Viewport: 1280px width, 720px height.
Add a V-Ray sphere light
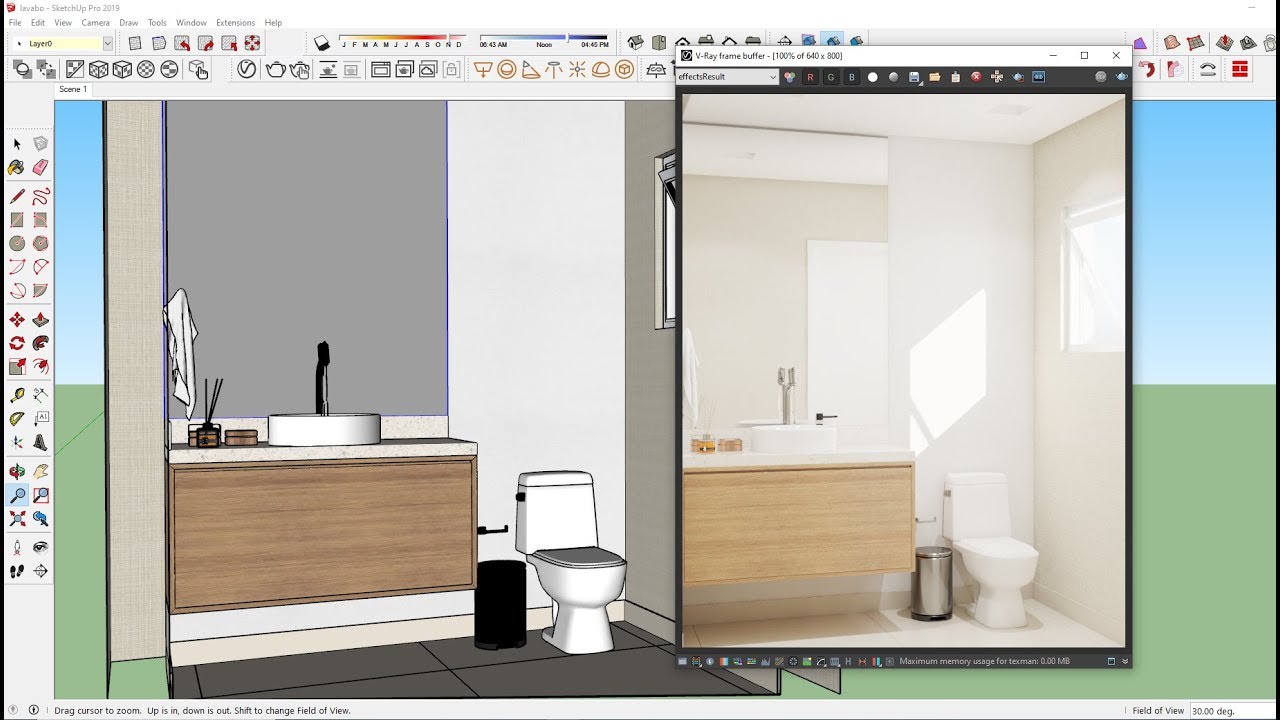pos(507,69)
